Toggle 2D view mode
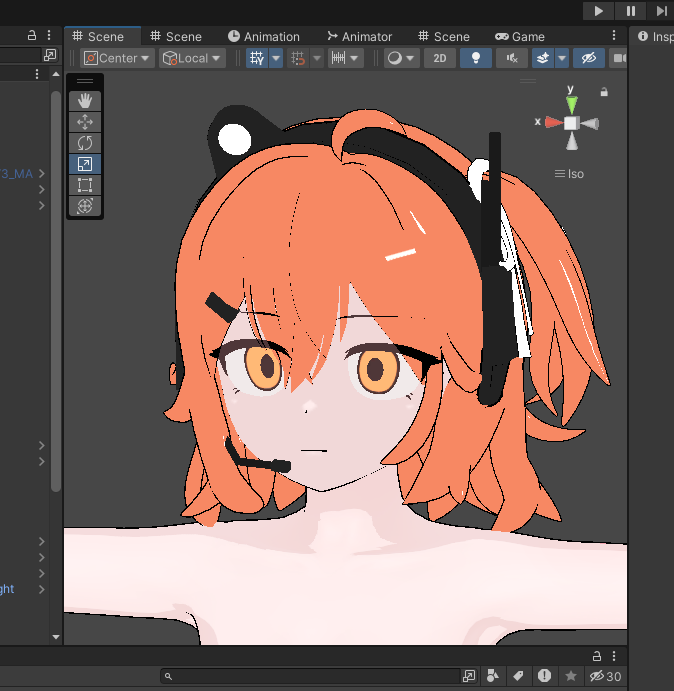Viewport: 674px width, 691px height. (439, 58)
